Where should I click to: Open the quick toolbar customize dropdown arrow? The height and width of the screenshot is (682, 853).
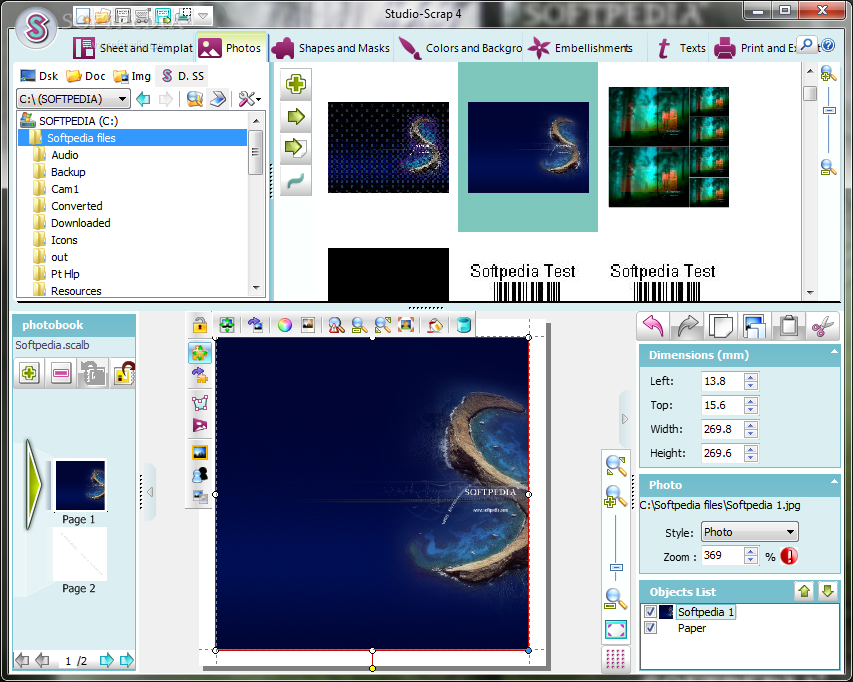pos(203,16)
